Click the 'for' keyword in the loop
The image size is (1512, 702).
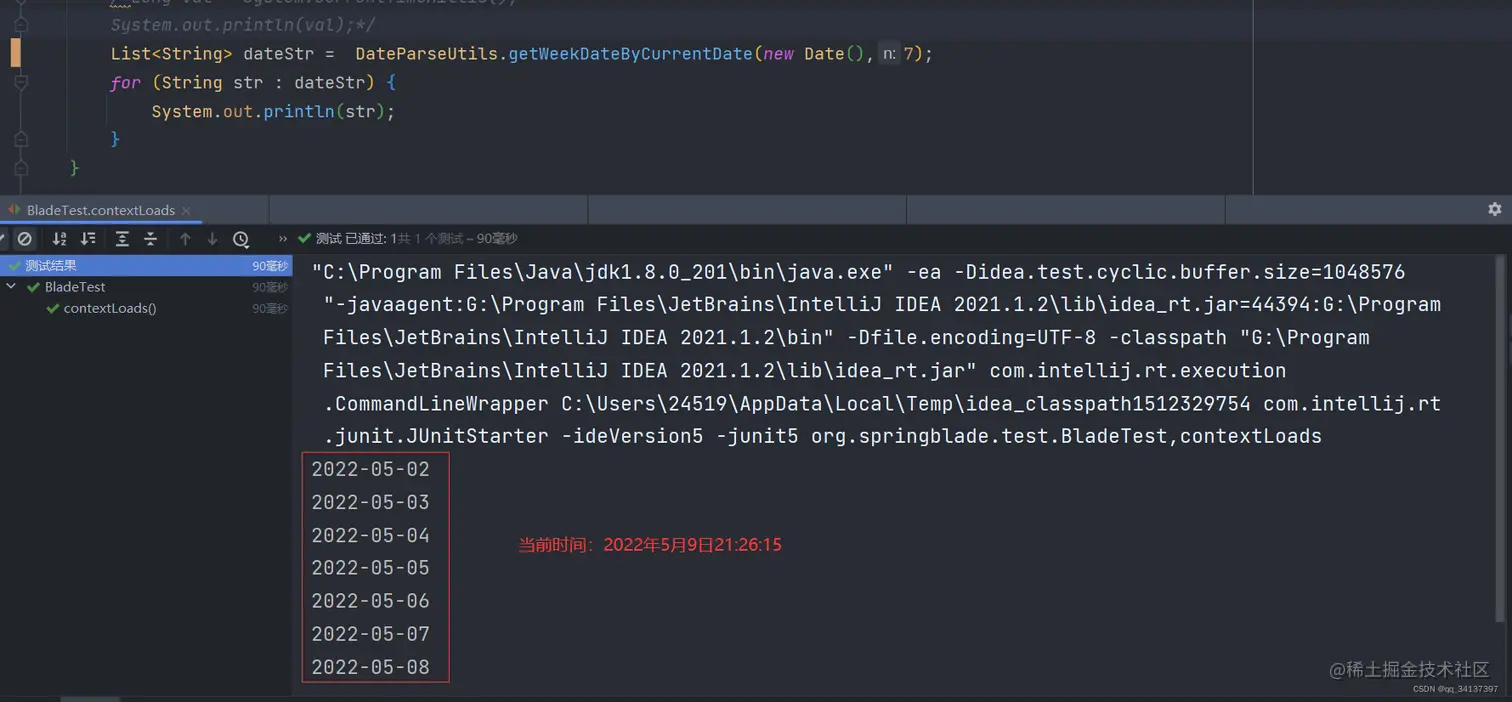126,83
